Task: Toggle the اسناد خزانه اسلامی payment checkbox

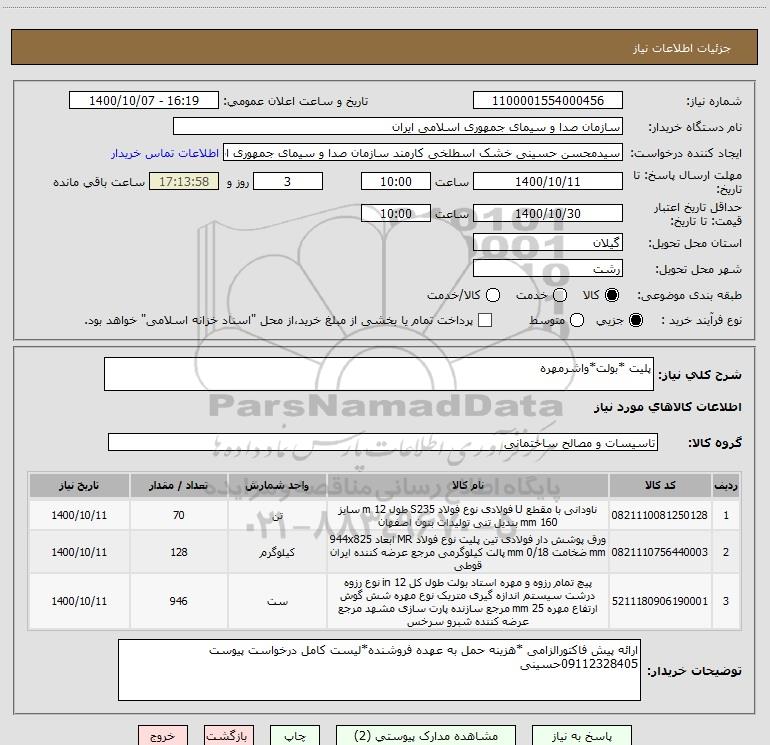Action: [x=485, y=320]
